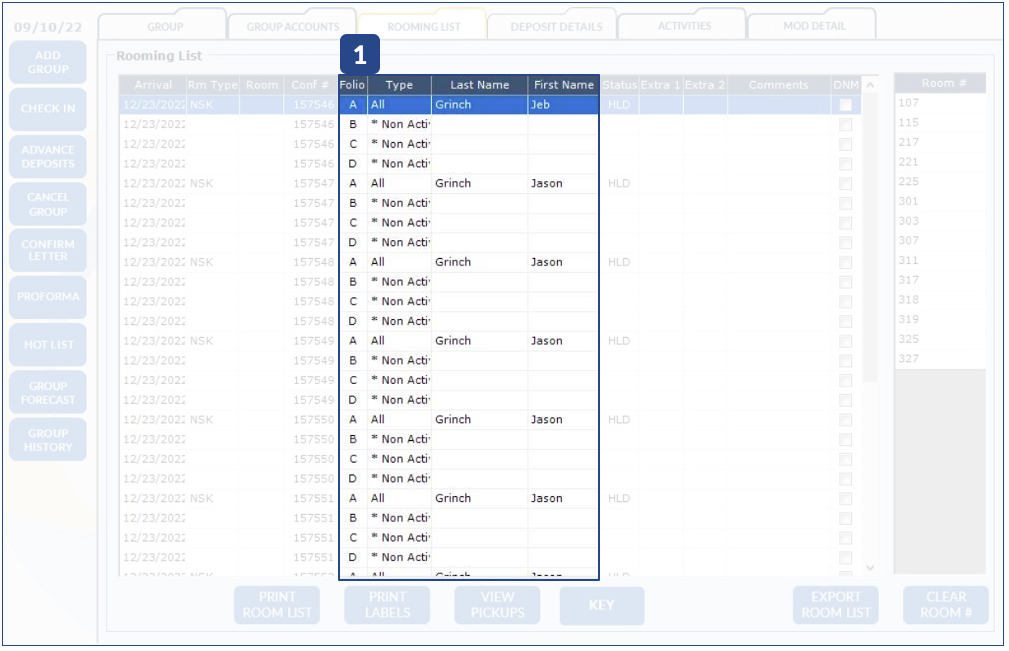The height and width of the screenshot is (651, 1009).
Task: Enable DNM checkbox for confirmation 157548 row A
Action: point(846,262)
